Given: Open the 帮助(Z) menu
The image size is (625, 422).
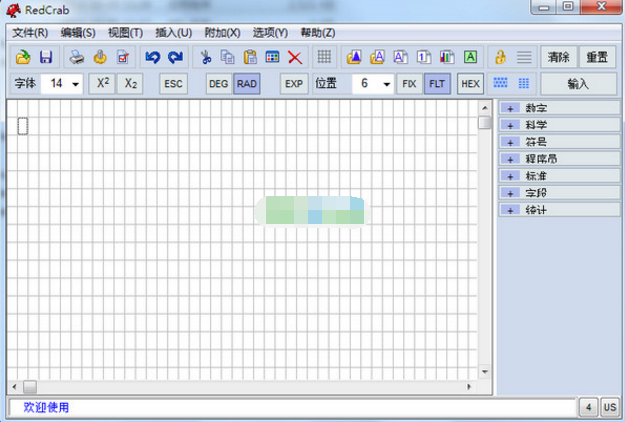Looking at the screenshot, I should (x=318, y=33).
